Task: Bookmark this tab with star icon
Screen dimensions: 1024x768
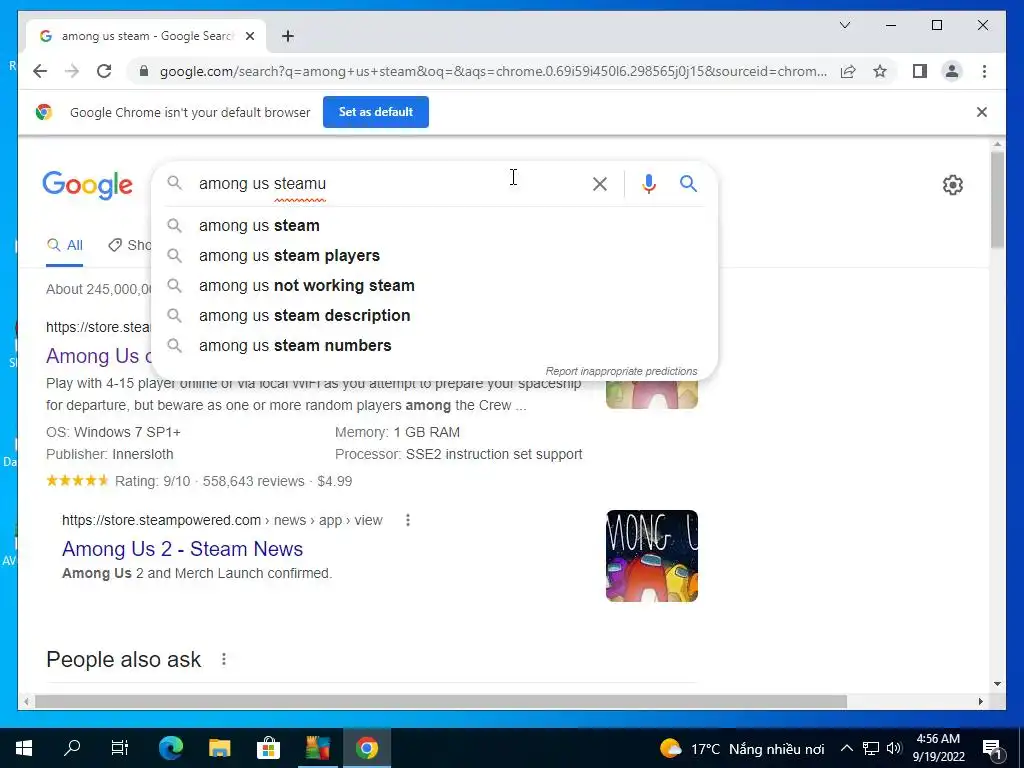Action: (x=880, y=71)
